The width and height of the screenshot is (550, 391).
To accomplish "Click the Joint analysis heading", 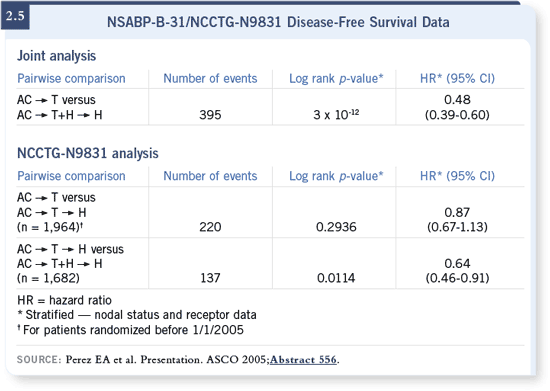I will click(56, 56).
